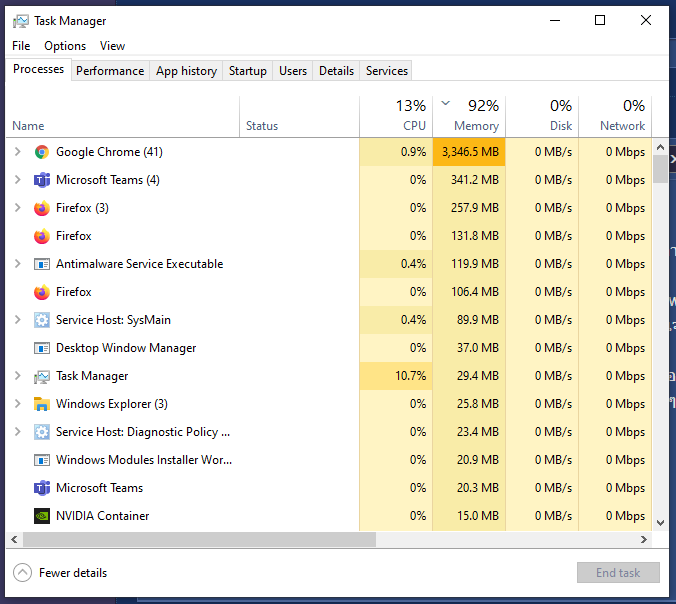Expand the Microsoft Teams (4) group
Screen dimensions: 676x604
point(18,180)
